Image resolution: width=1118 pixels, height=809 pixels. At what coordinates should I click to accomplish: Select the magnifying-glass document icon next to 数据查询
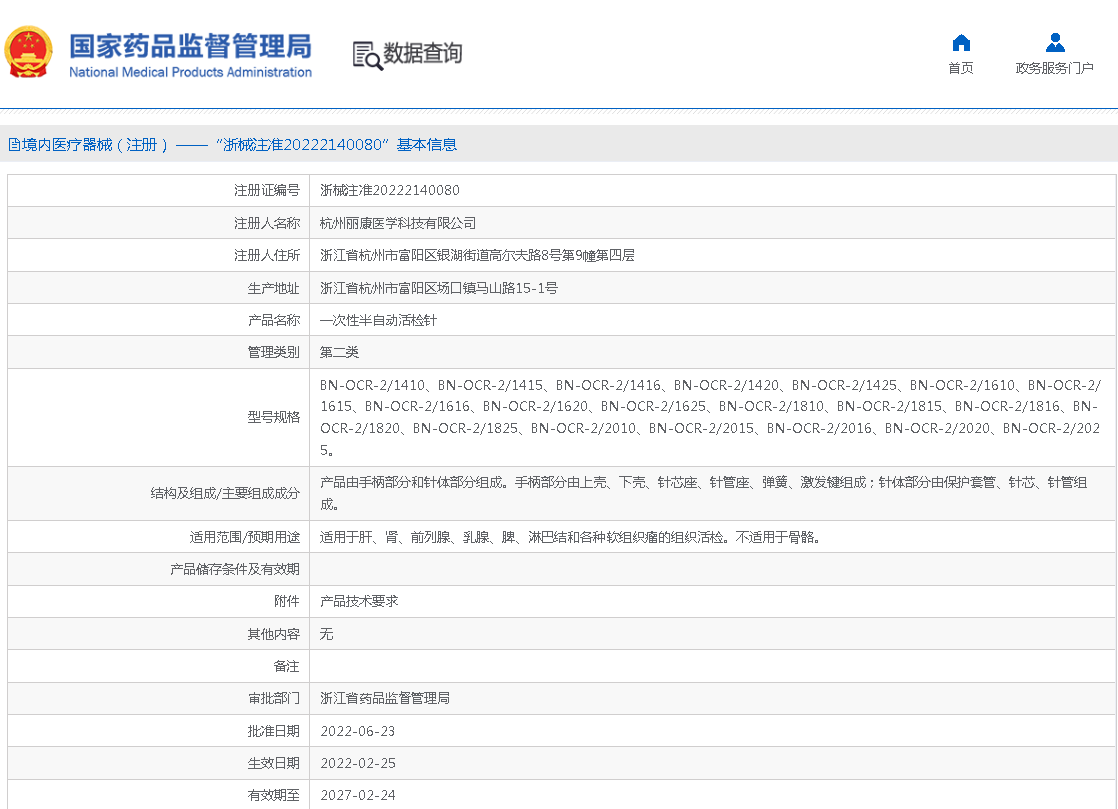coord(363,54)
